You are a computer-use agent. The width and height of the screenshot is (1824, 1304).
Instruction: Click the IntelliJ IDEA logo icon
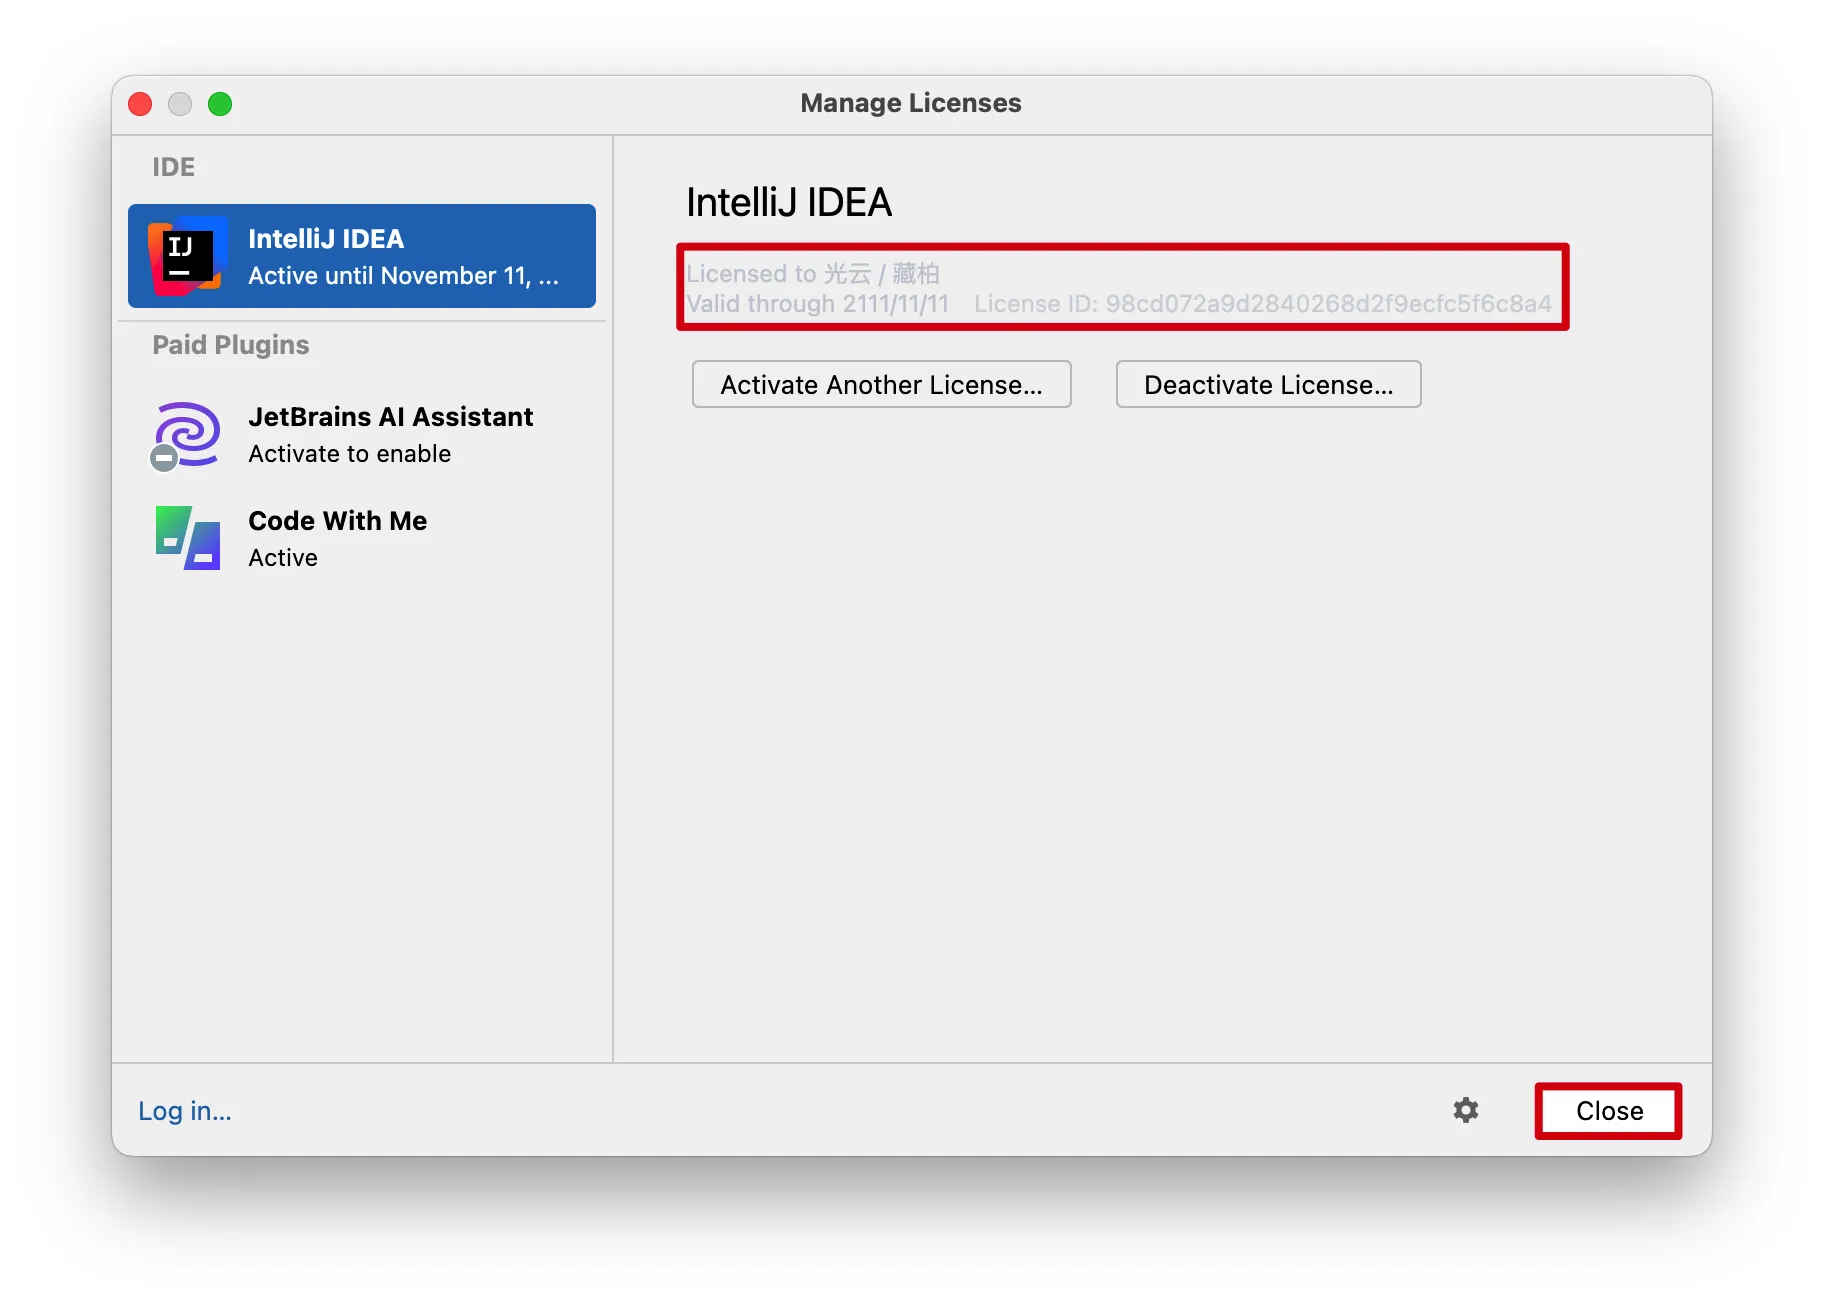(186, 256)
